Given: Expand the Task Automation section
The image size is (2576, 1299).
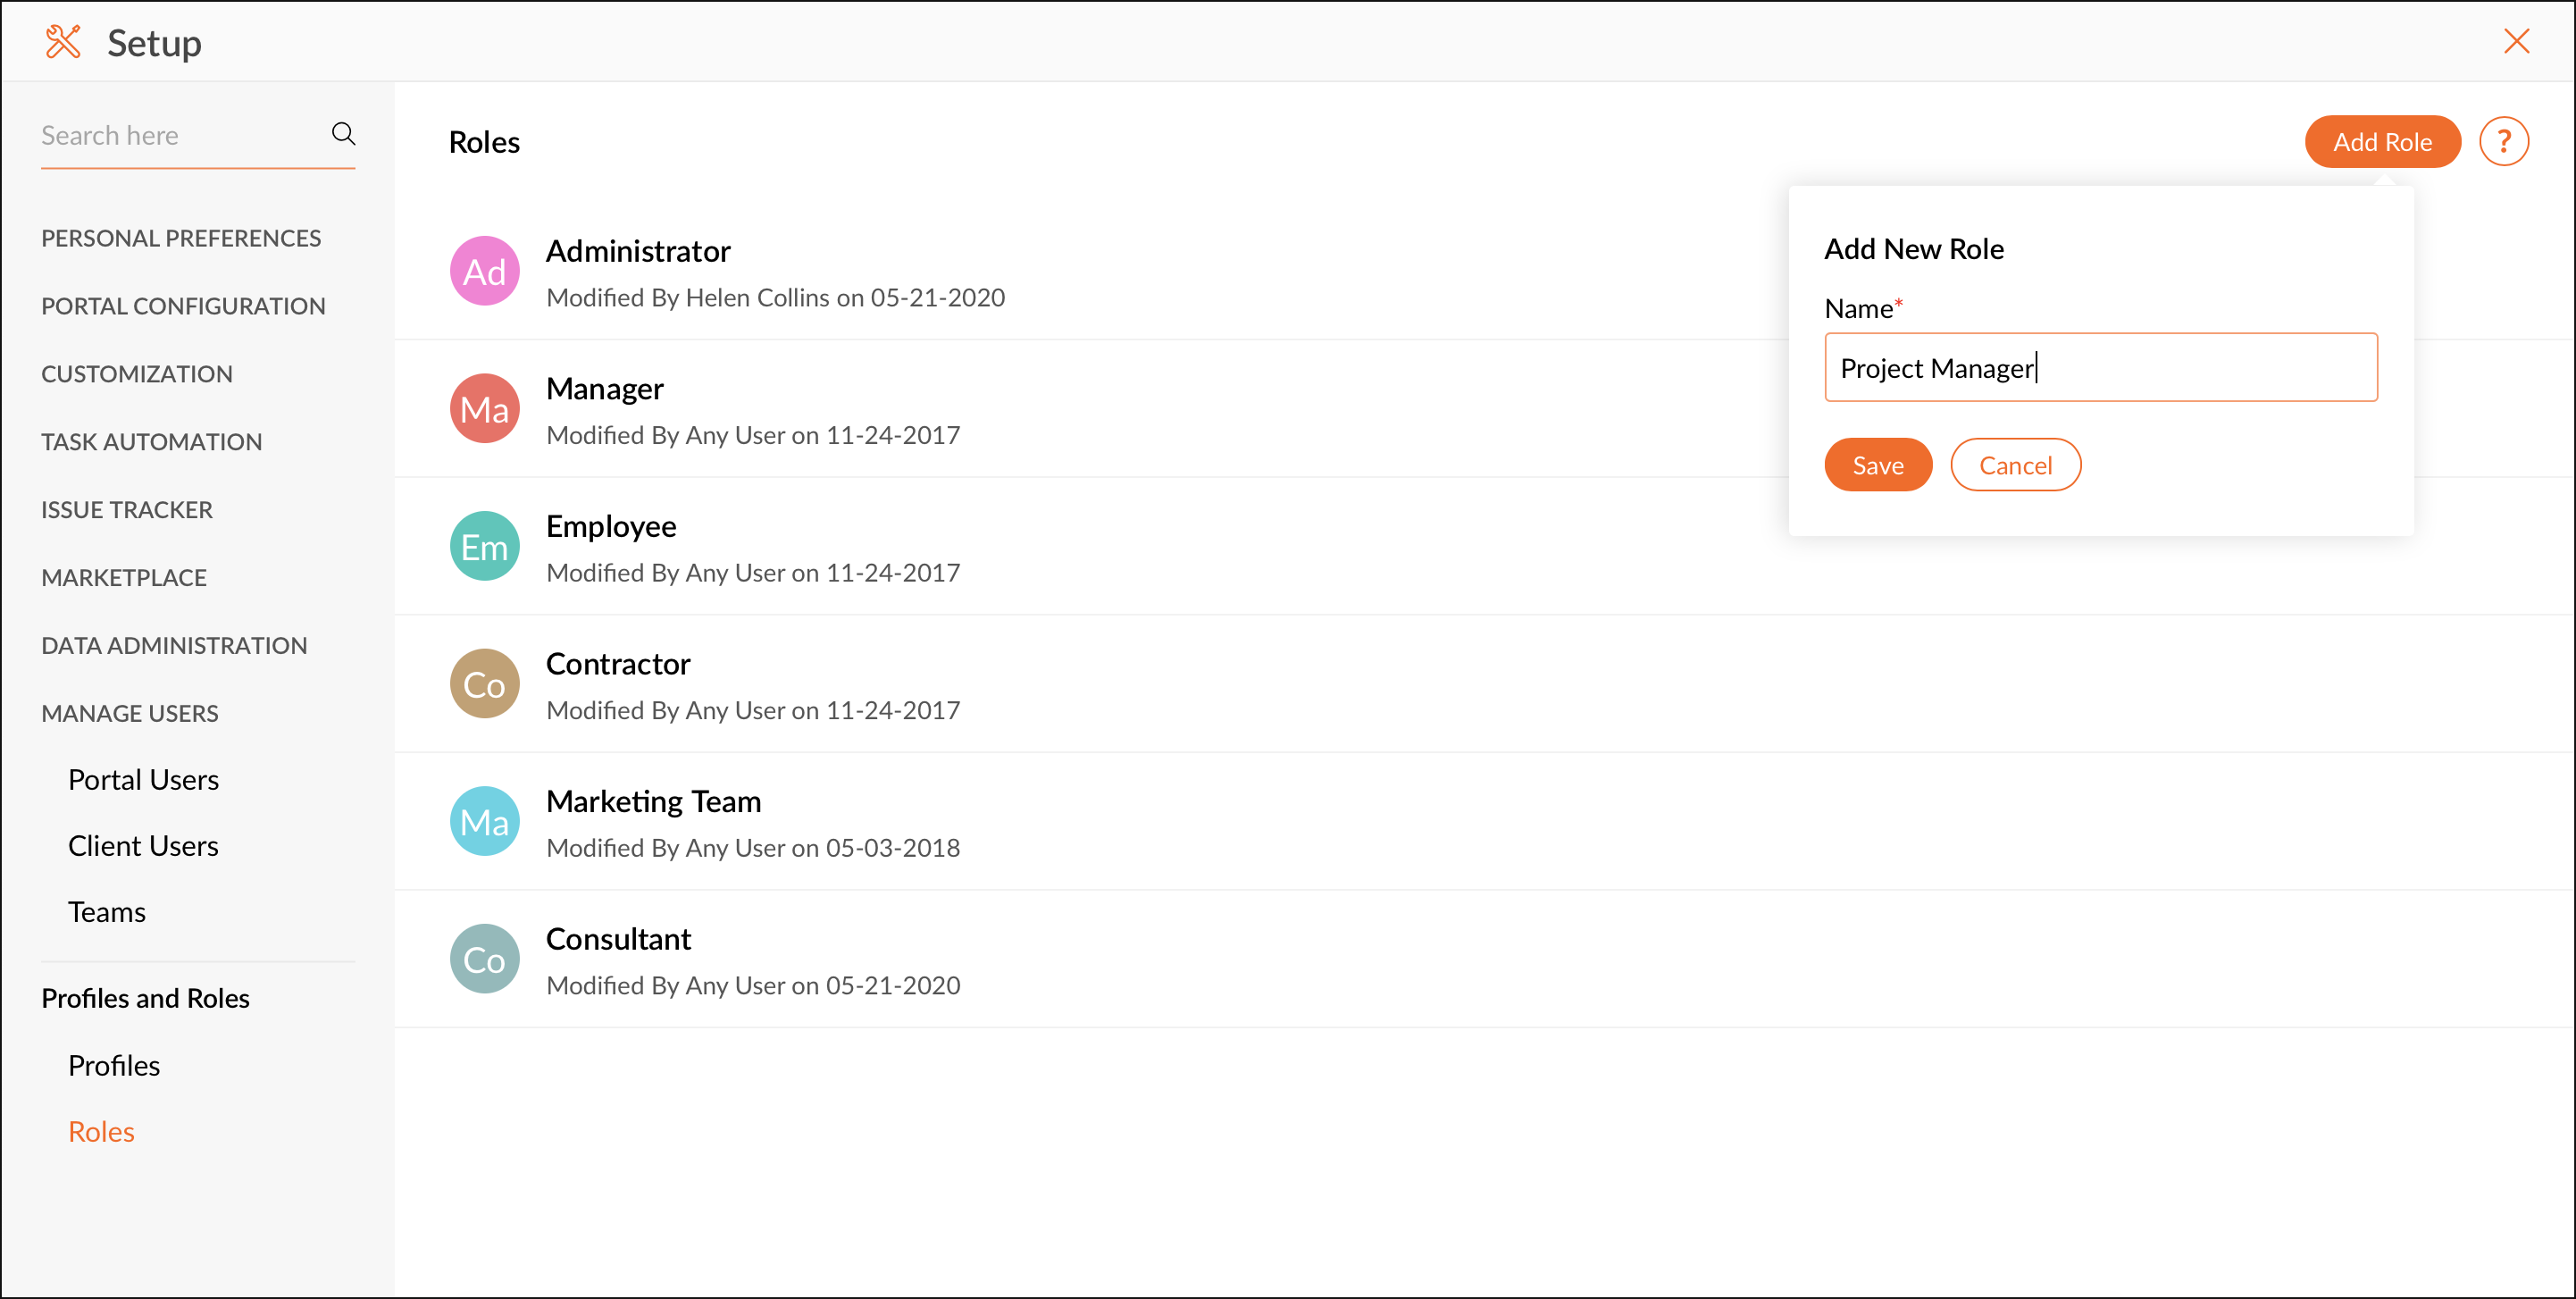Looking at the screenshot, I should 151,442.
